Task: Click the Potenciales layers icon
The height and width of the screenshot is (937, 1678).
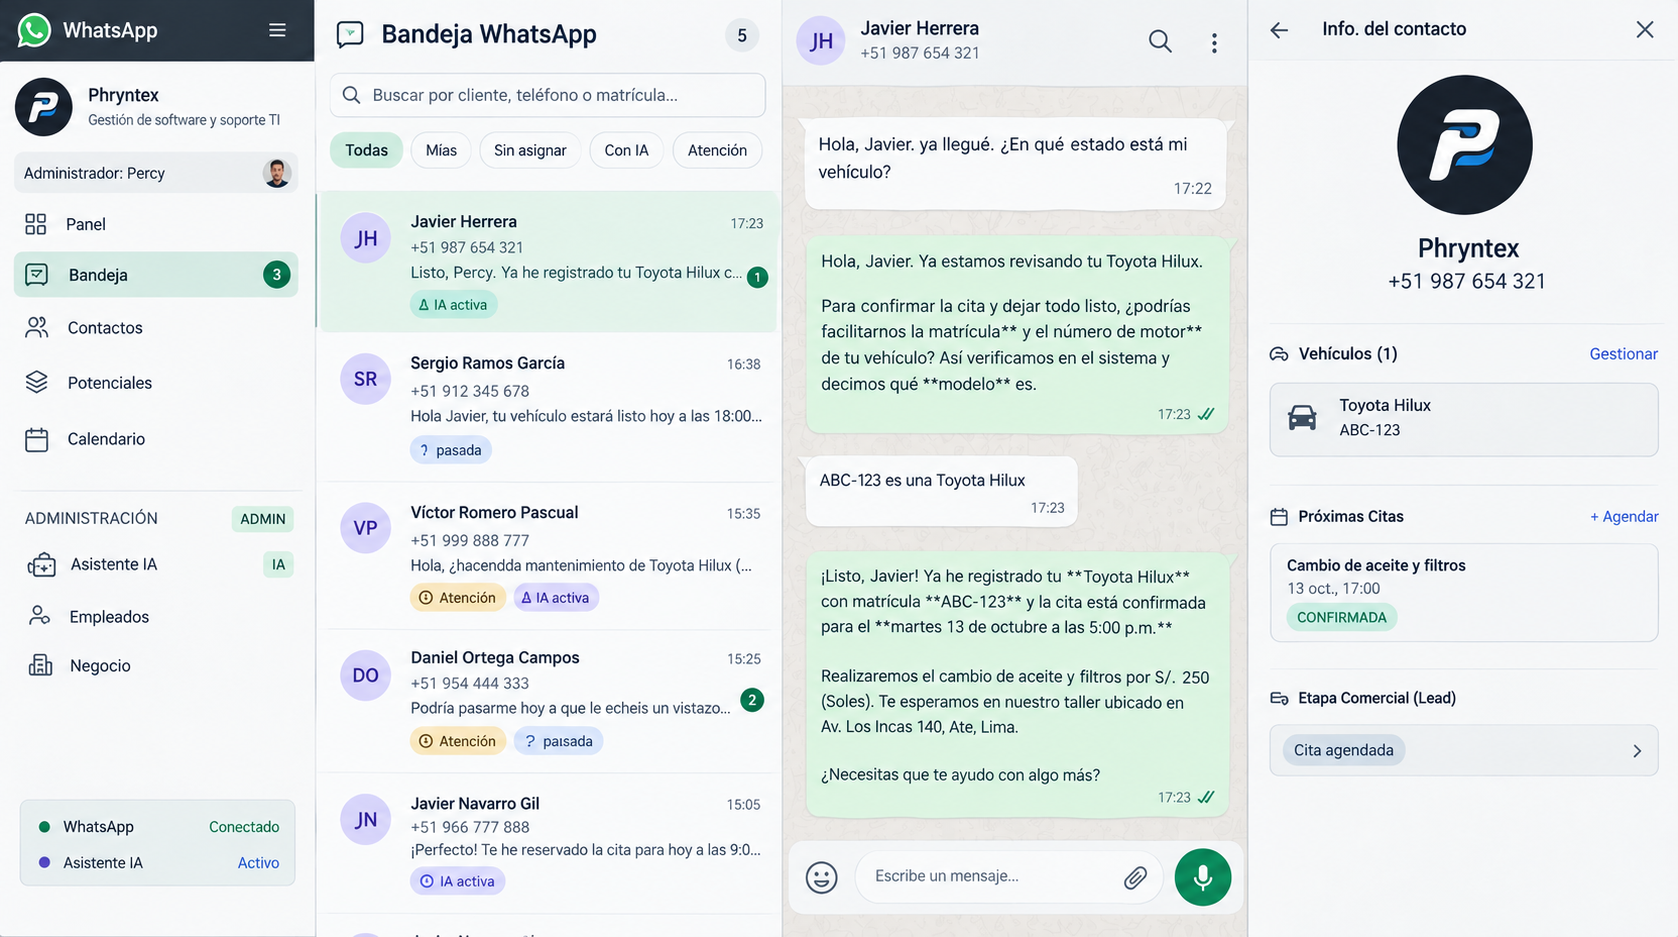Action: tap(37, 382)
